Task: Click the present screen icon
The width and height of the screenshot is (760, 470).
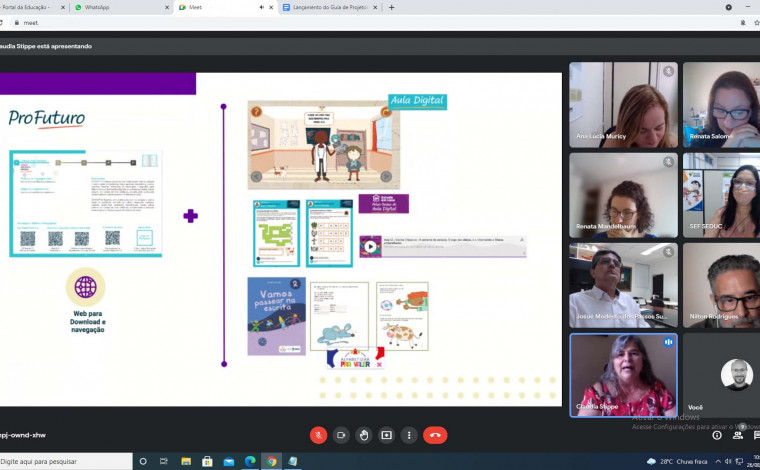Action: pos(386,435)
